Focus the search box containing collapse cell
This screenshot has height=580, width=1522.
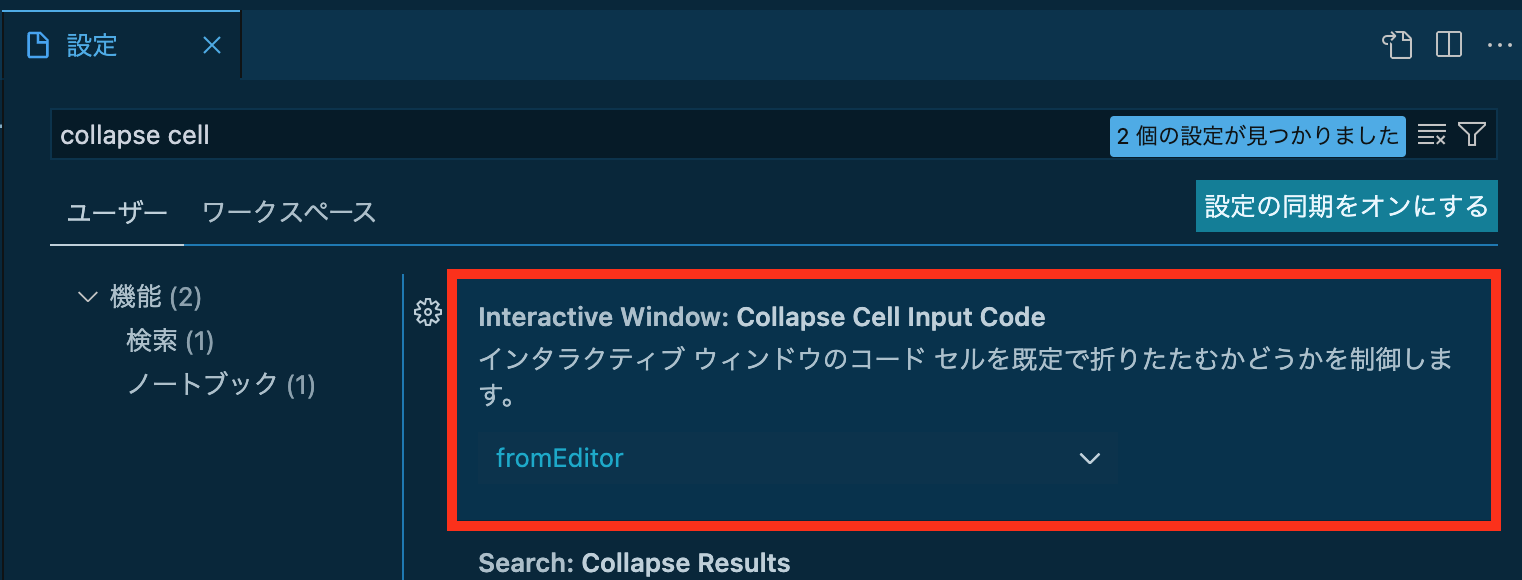[x=580, y=135]
